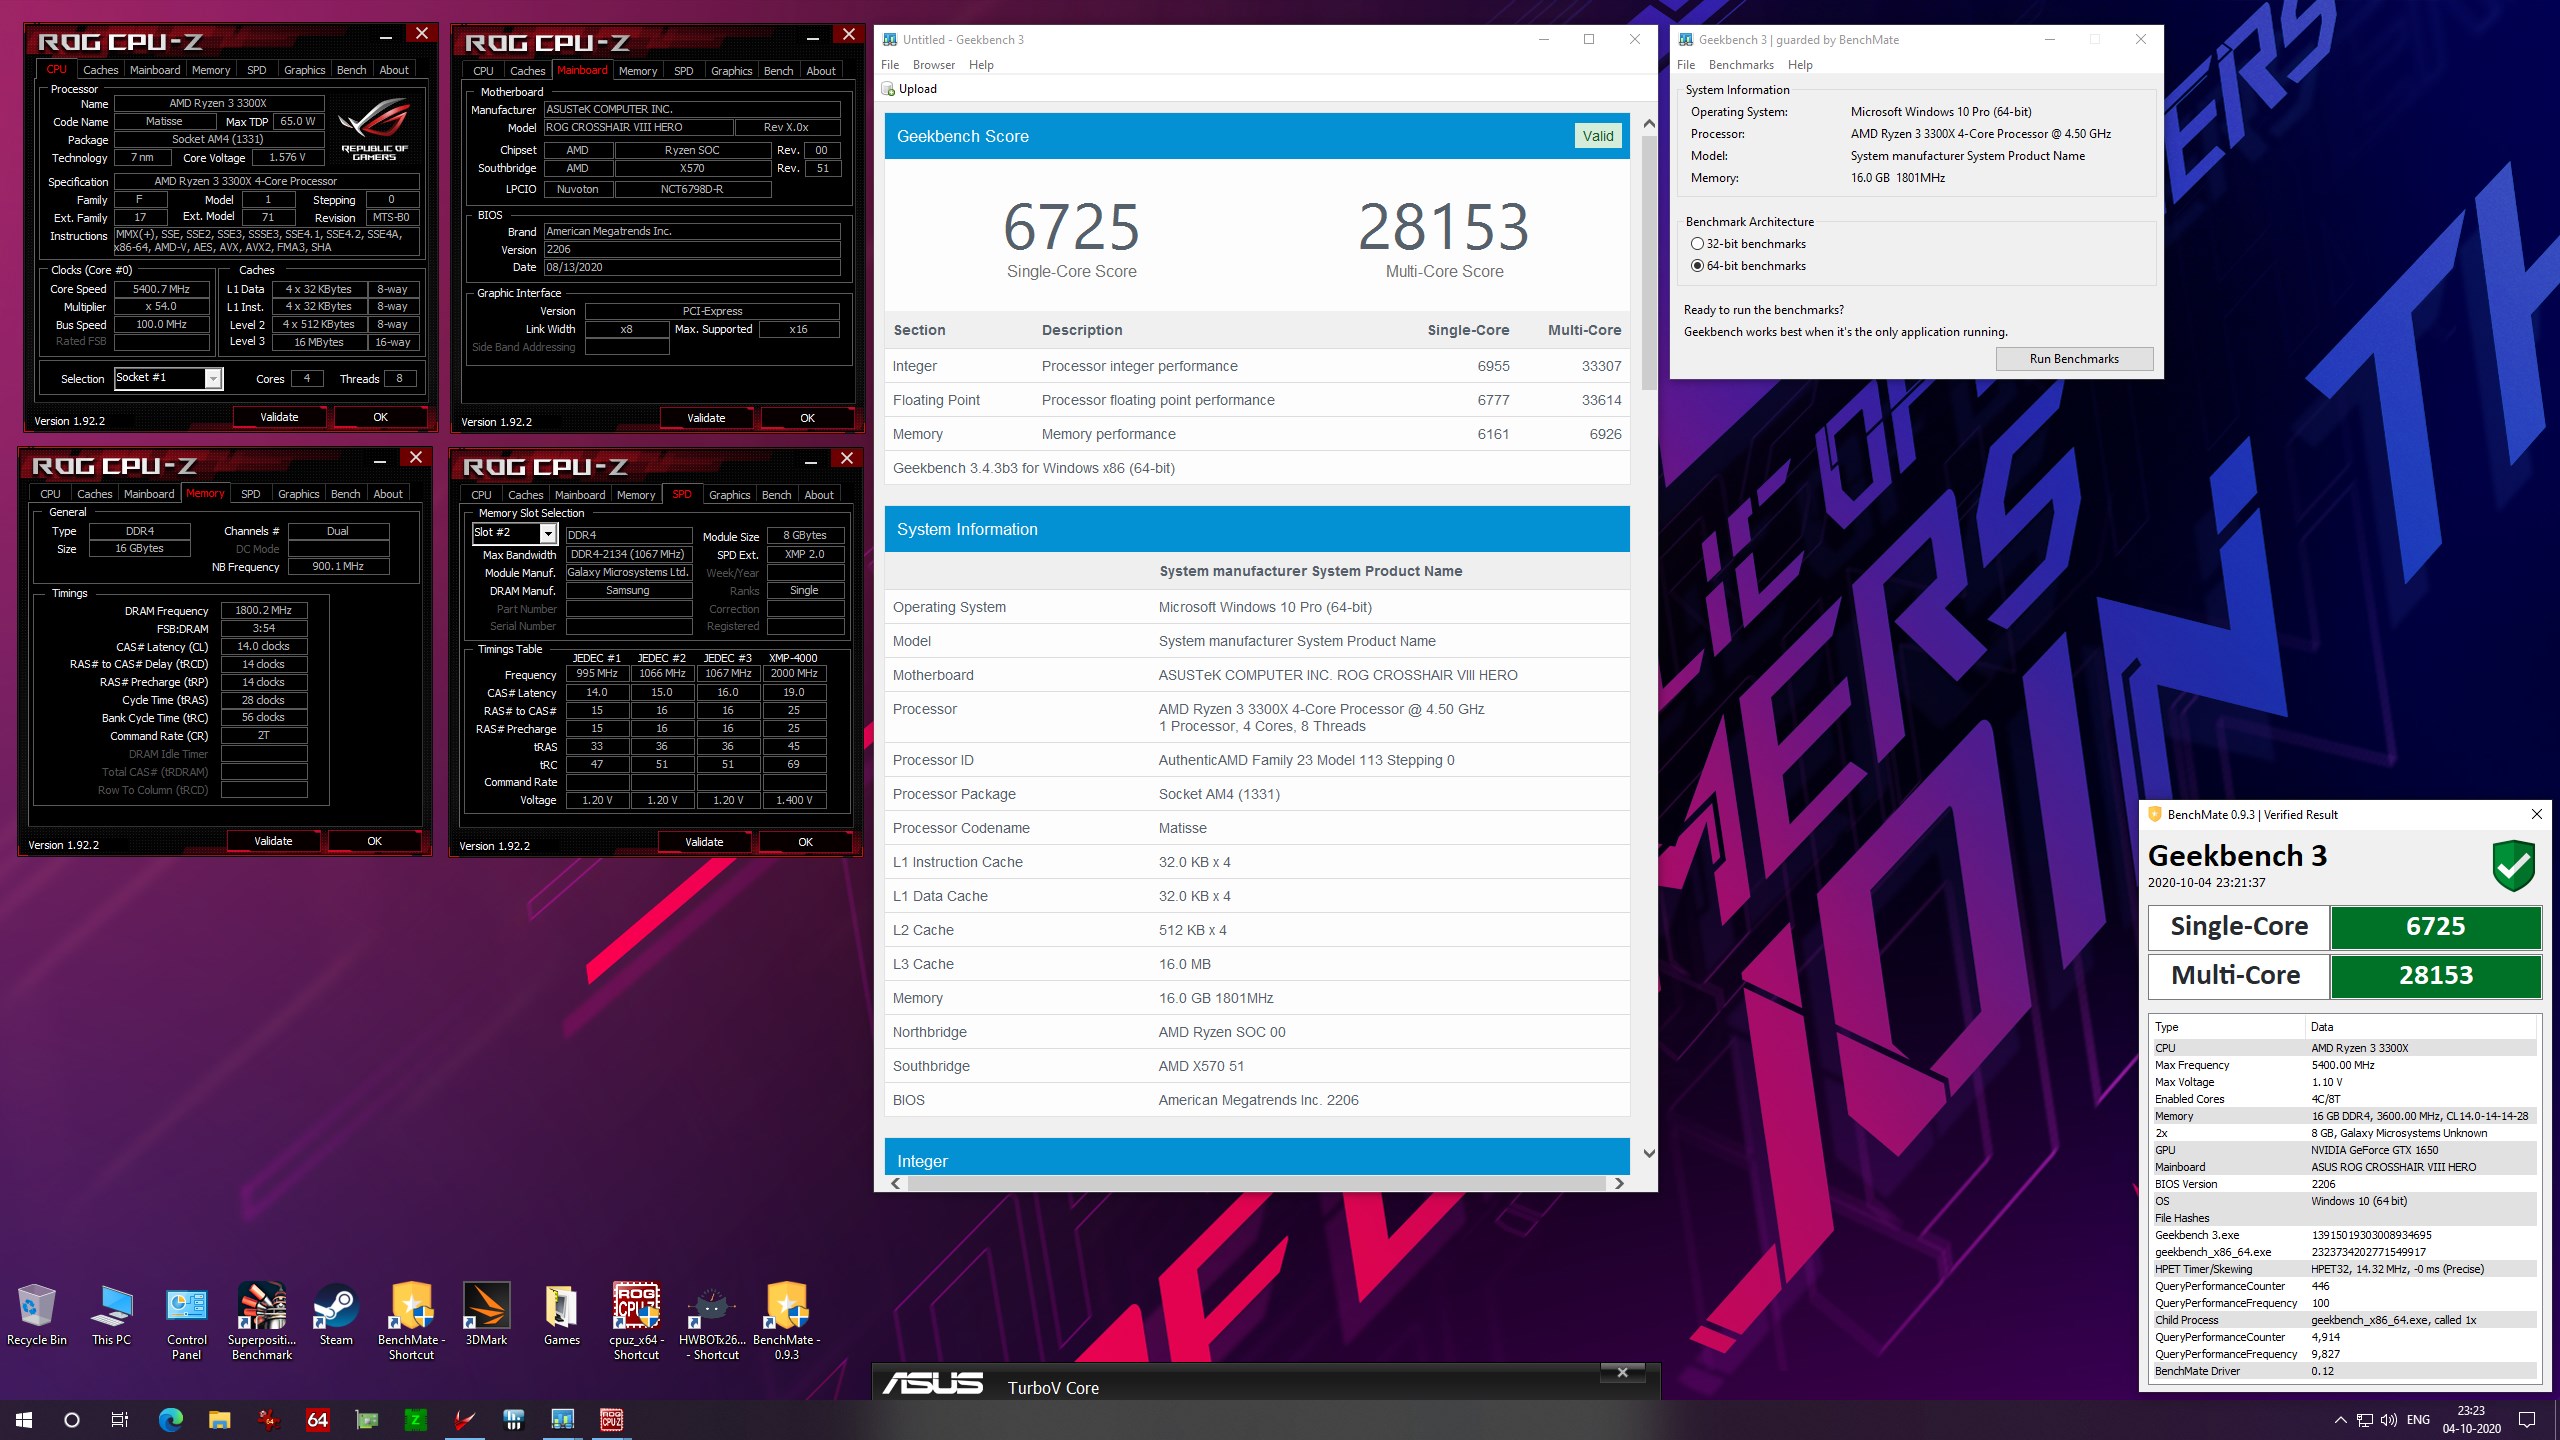Click Geekbench scrollbar up arrow

[1649, 123]
